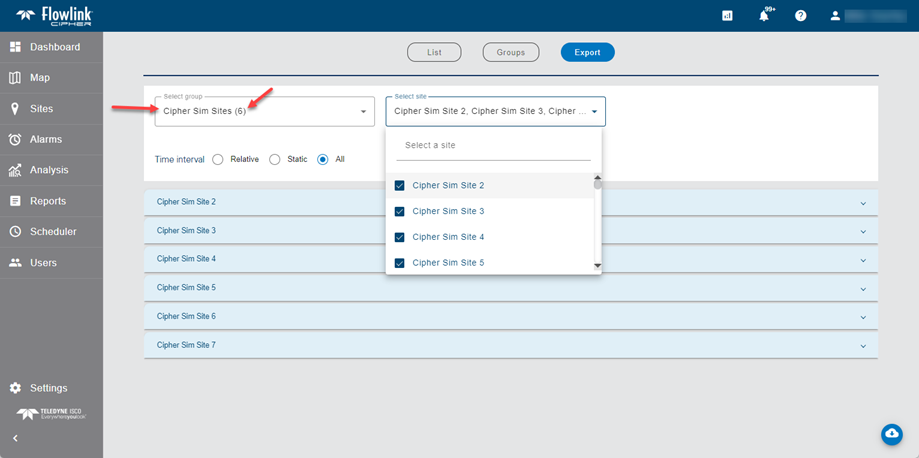
Task: Open Scheduler from the sidebar
Action: pyautogui.click(x=52, y=231)
